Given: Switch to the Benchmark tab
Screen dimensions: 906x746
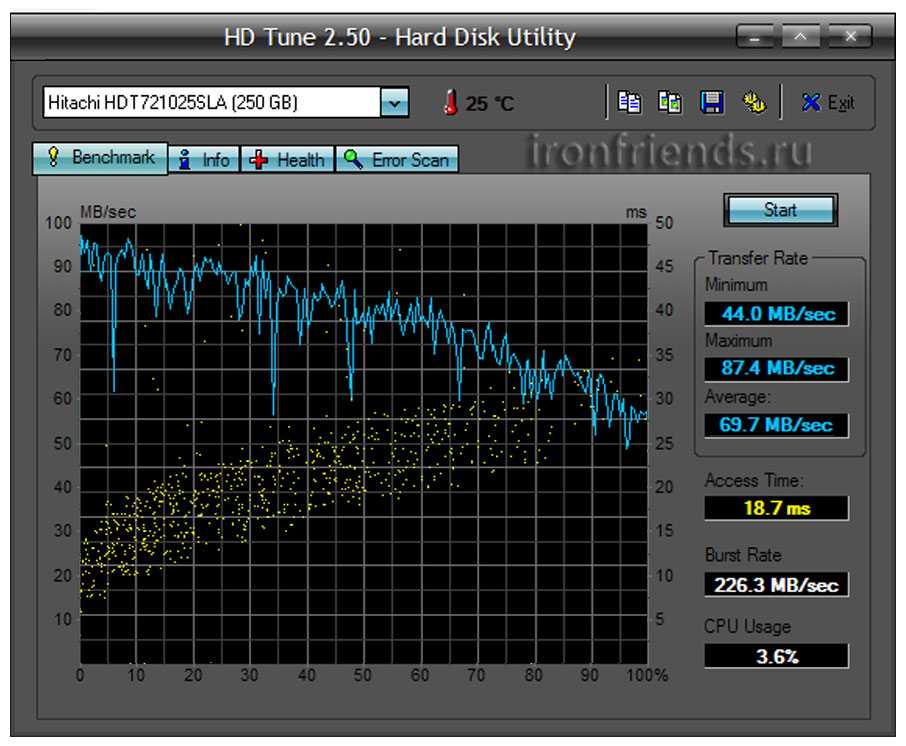Looking at the screenshot, I should (x=101, y=158).
